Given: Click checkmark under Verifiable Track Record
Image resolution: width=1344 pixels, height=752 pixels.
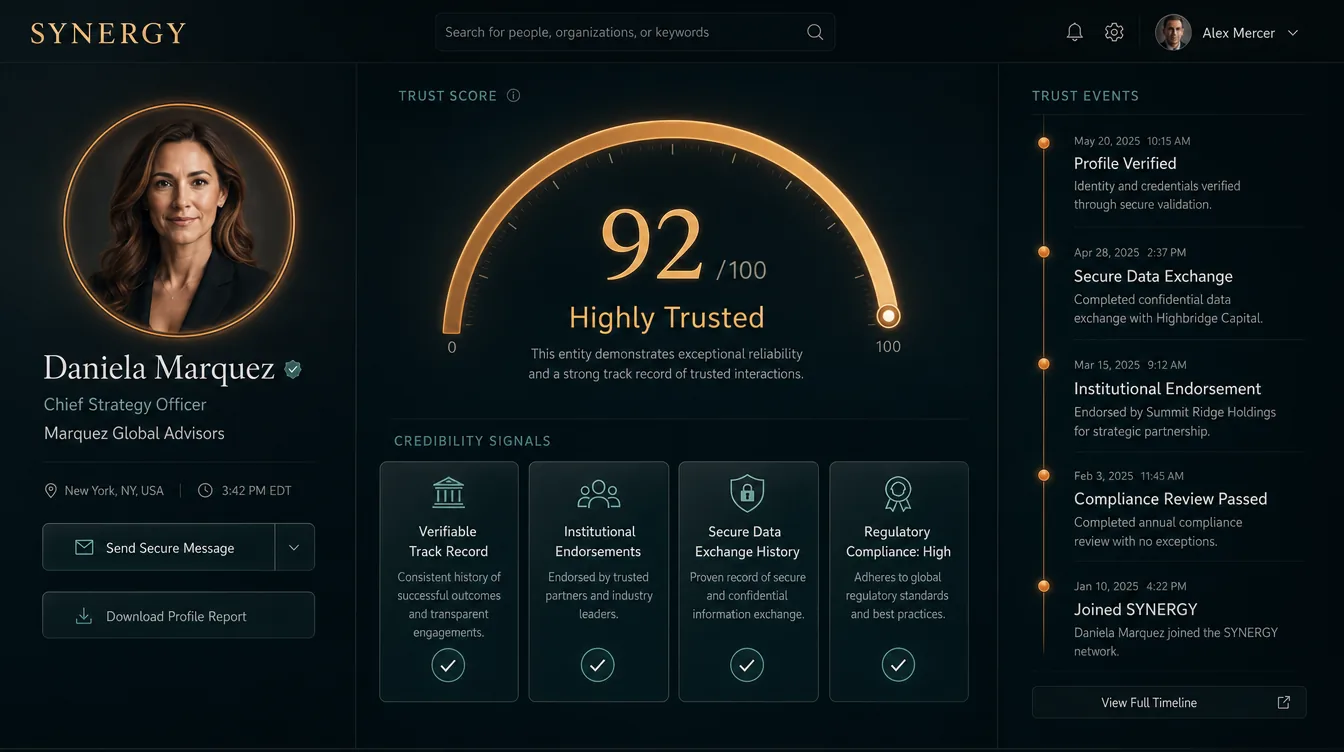Looking at the screenshot, I should pos(448,665).
